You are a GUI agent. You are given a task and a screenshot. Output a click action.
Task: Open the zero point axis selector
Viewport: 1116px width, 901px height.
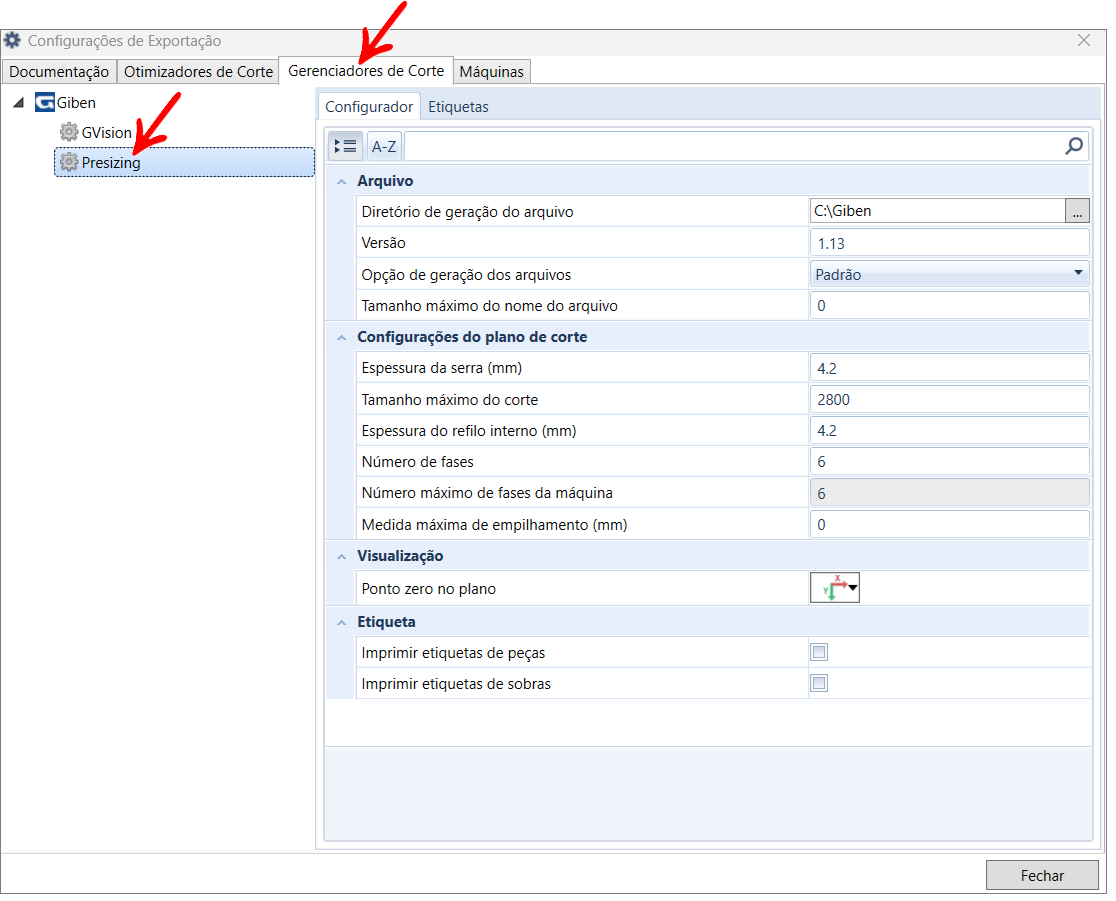point(835,588)
